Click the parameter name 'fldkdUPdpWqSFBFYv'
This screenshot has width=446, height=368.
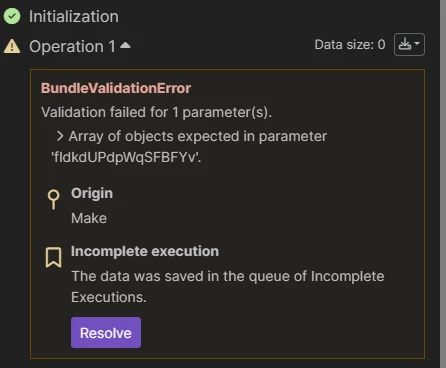(x=126, y=157)
